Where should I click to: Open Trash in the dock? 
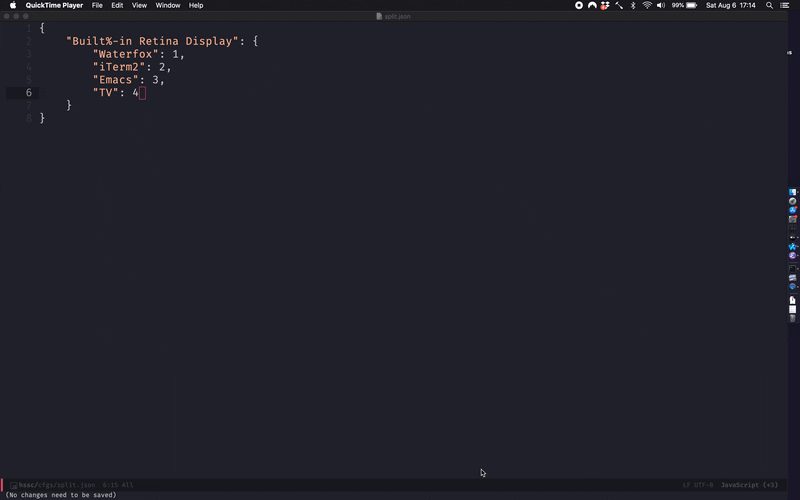pyautogui.click(x=792, y=318)
